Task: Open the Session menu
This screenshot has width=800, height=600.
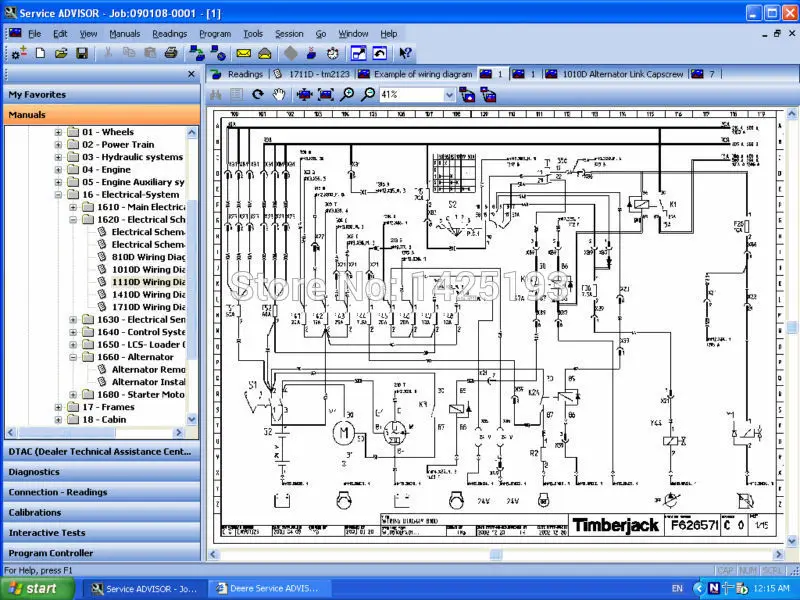Action: point(289,34)
